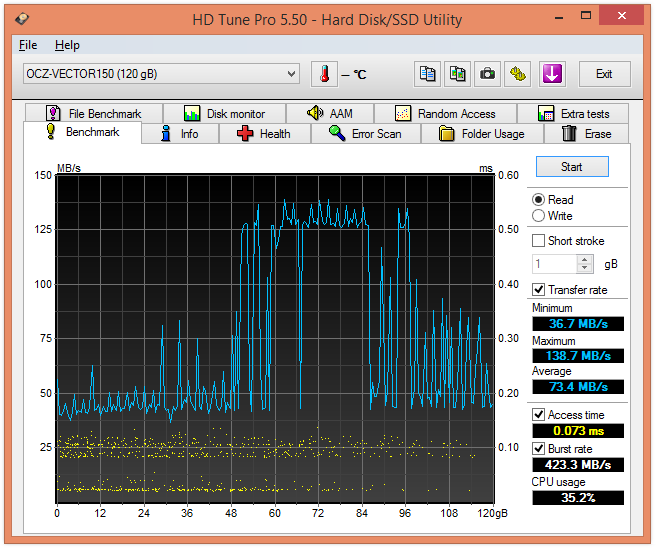The width and height of the screenshot is (656, 548).
Task: Open the Folder Usage tab
Action: (482, 134)
